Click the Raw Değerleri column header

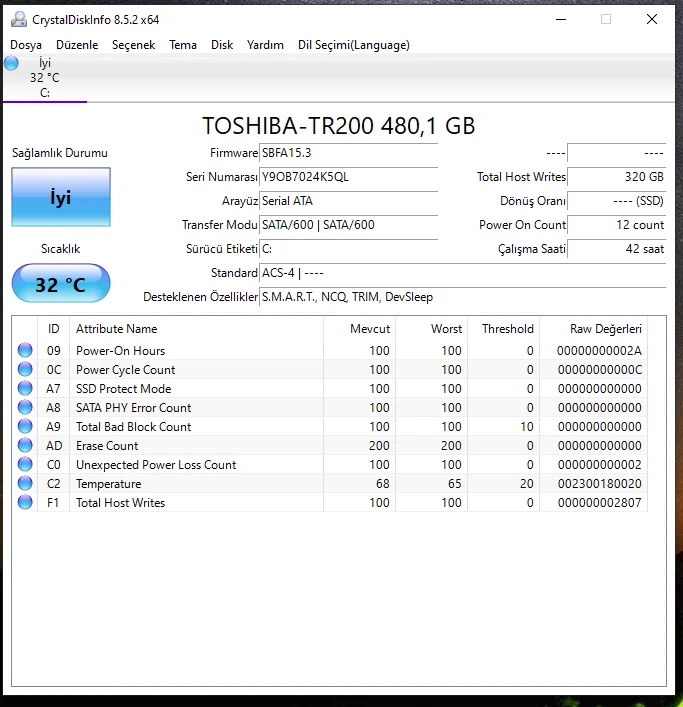tap(594, 329)
